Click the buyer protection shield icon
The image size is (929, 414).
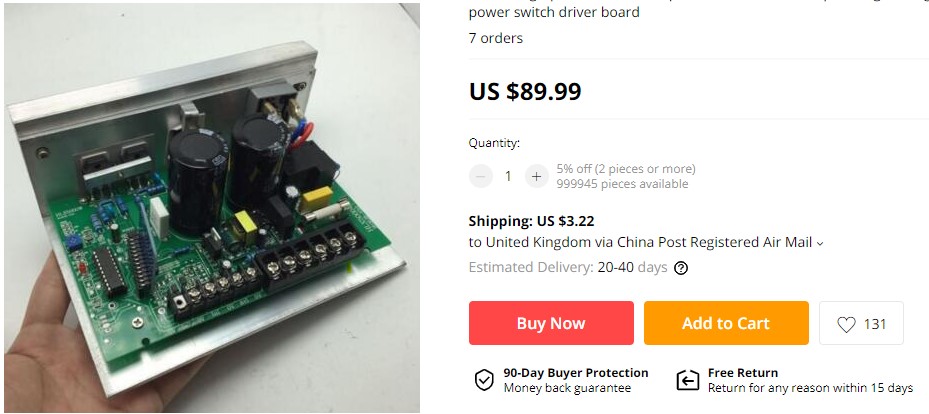[x=484, y=380]
